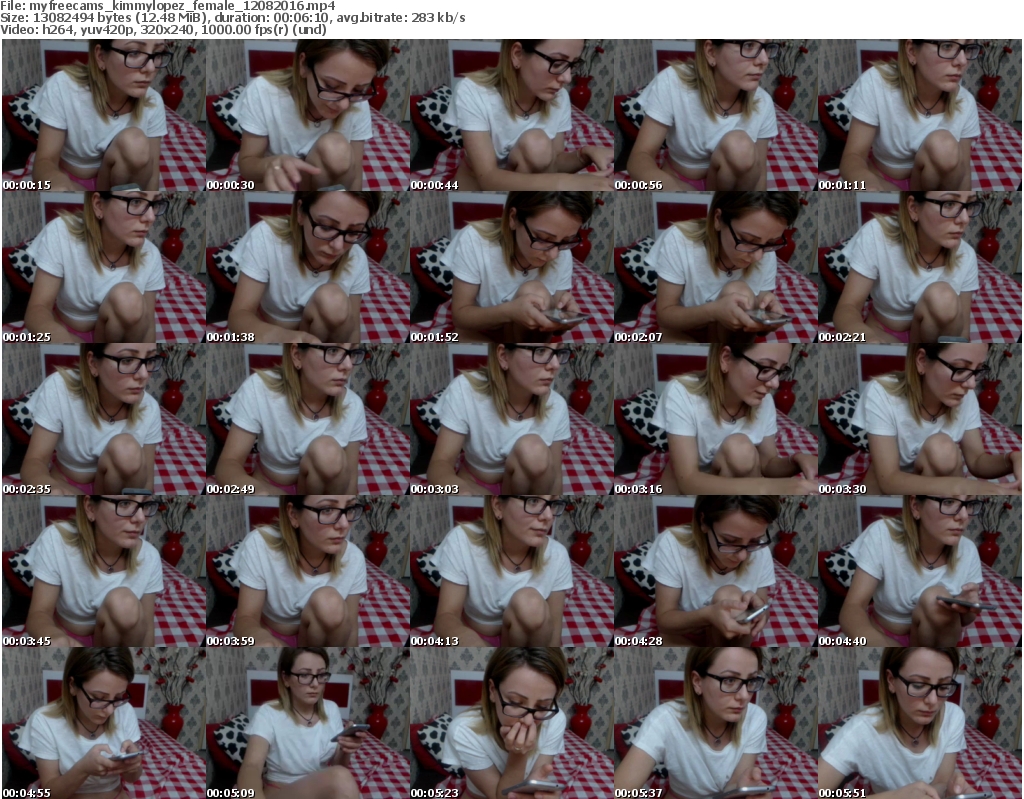Image resolution: width=1024 pixels, height=799 pixels.
Task: Select the last frame, 00:05:51
Action: tap(920, 723)
